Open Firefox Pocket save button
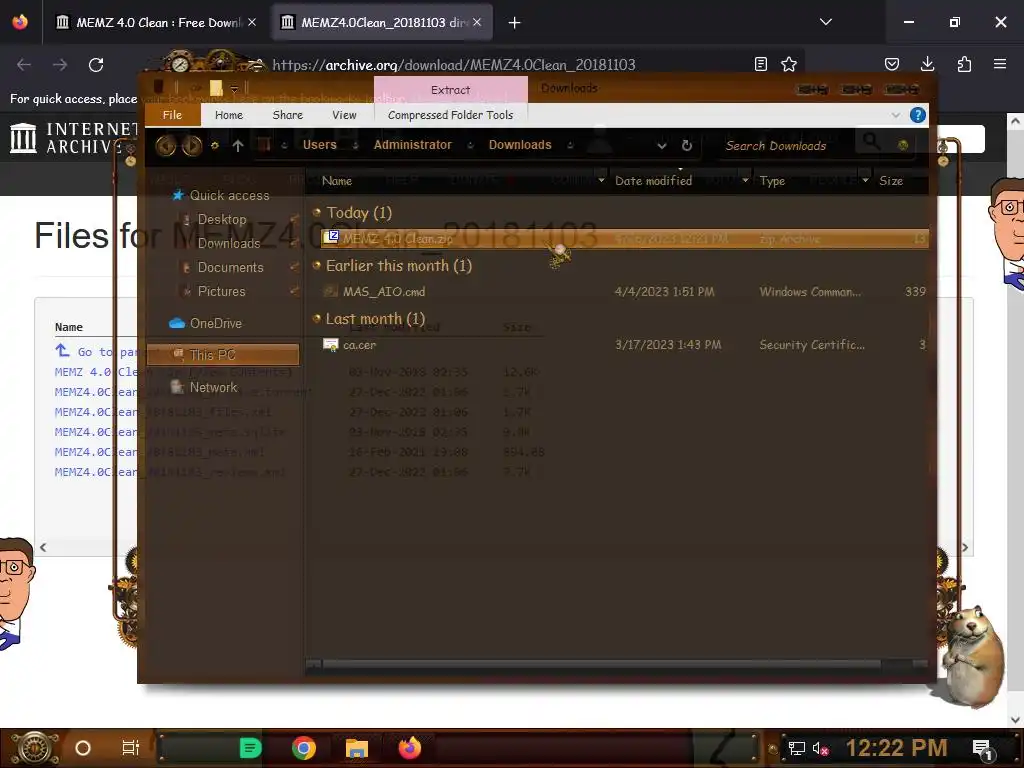 pyautogui.click(x=891, y=64)
